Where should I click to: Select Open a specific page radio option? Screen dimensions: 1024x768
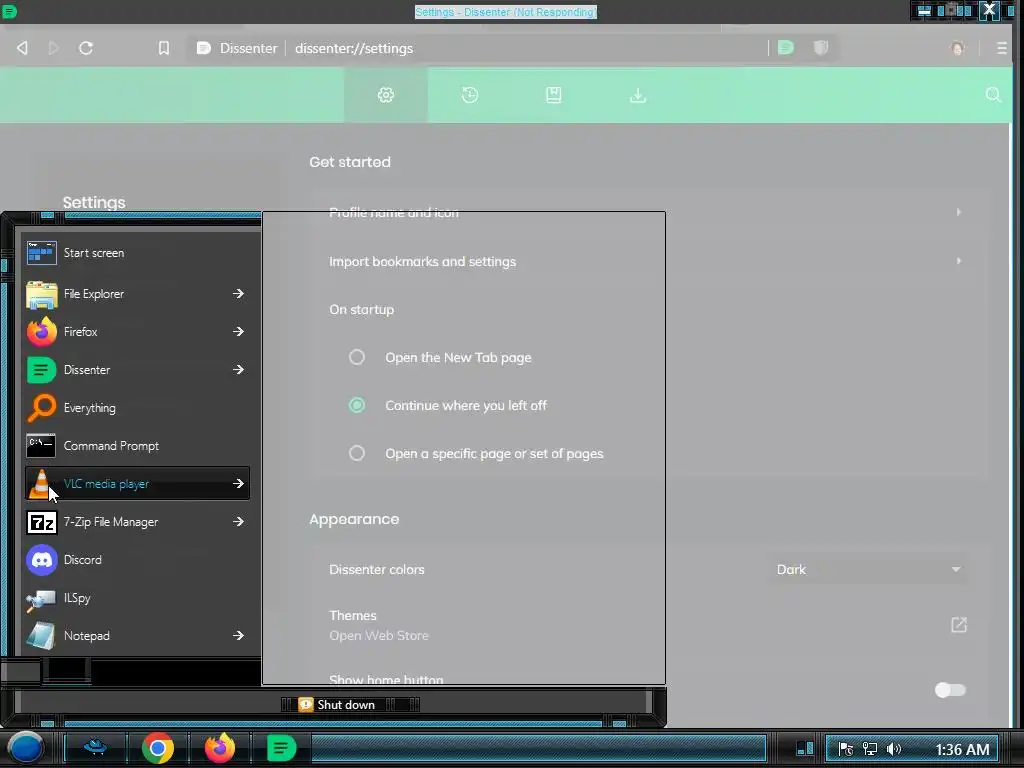[357, 453]
